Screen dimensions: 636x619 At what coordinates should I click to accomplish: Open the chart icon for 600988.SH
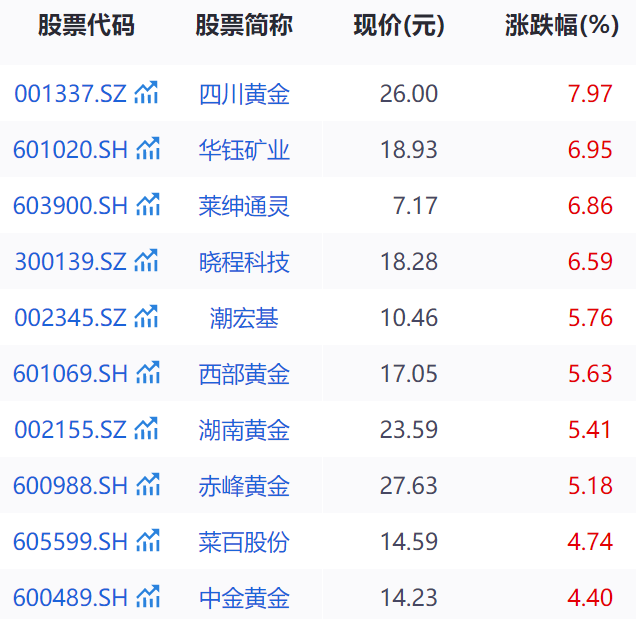click(x=148, y=486)
